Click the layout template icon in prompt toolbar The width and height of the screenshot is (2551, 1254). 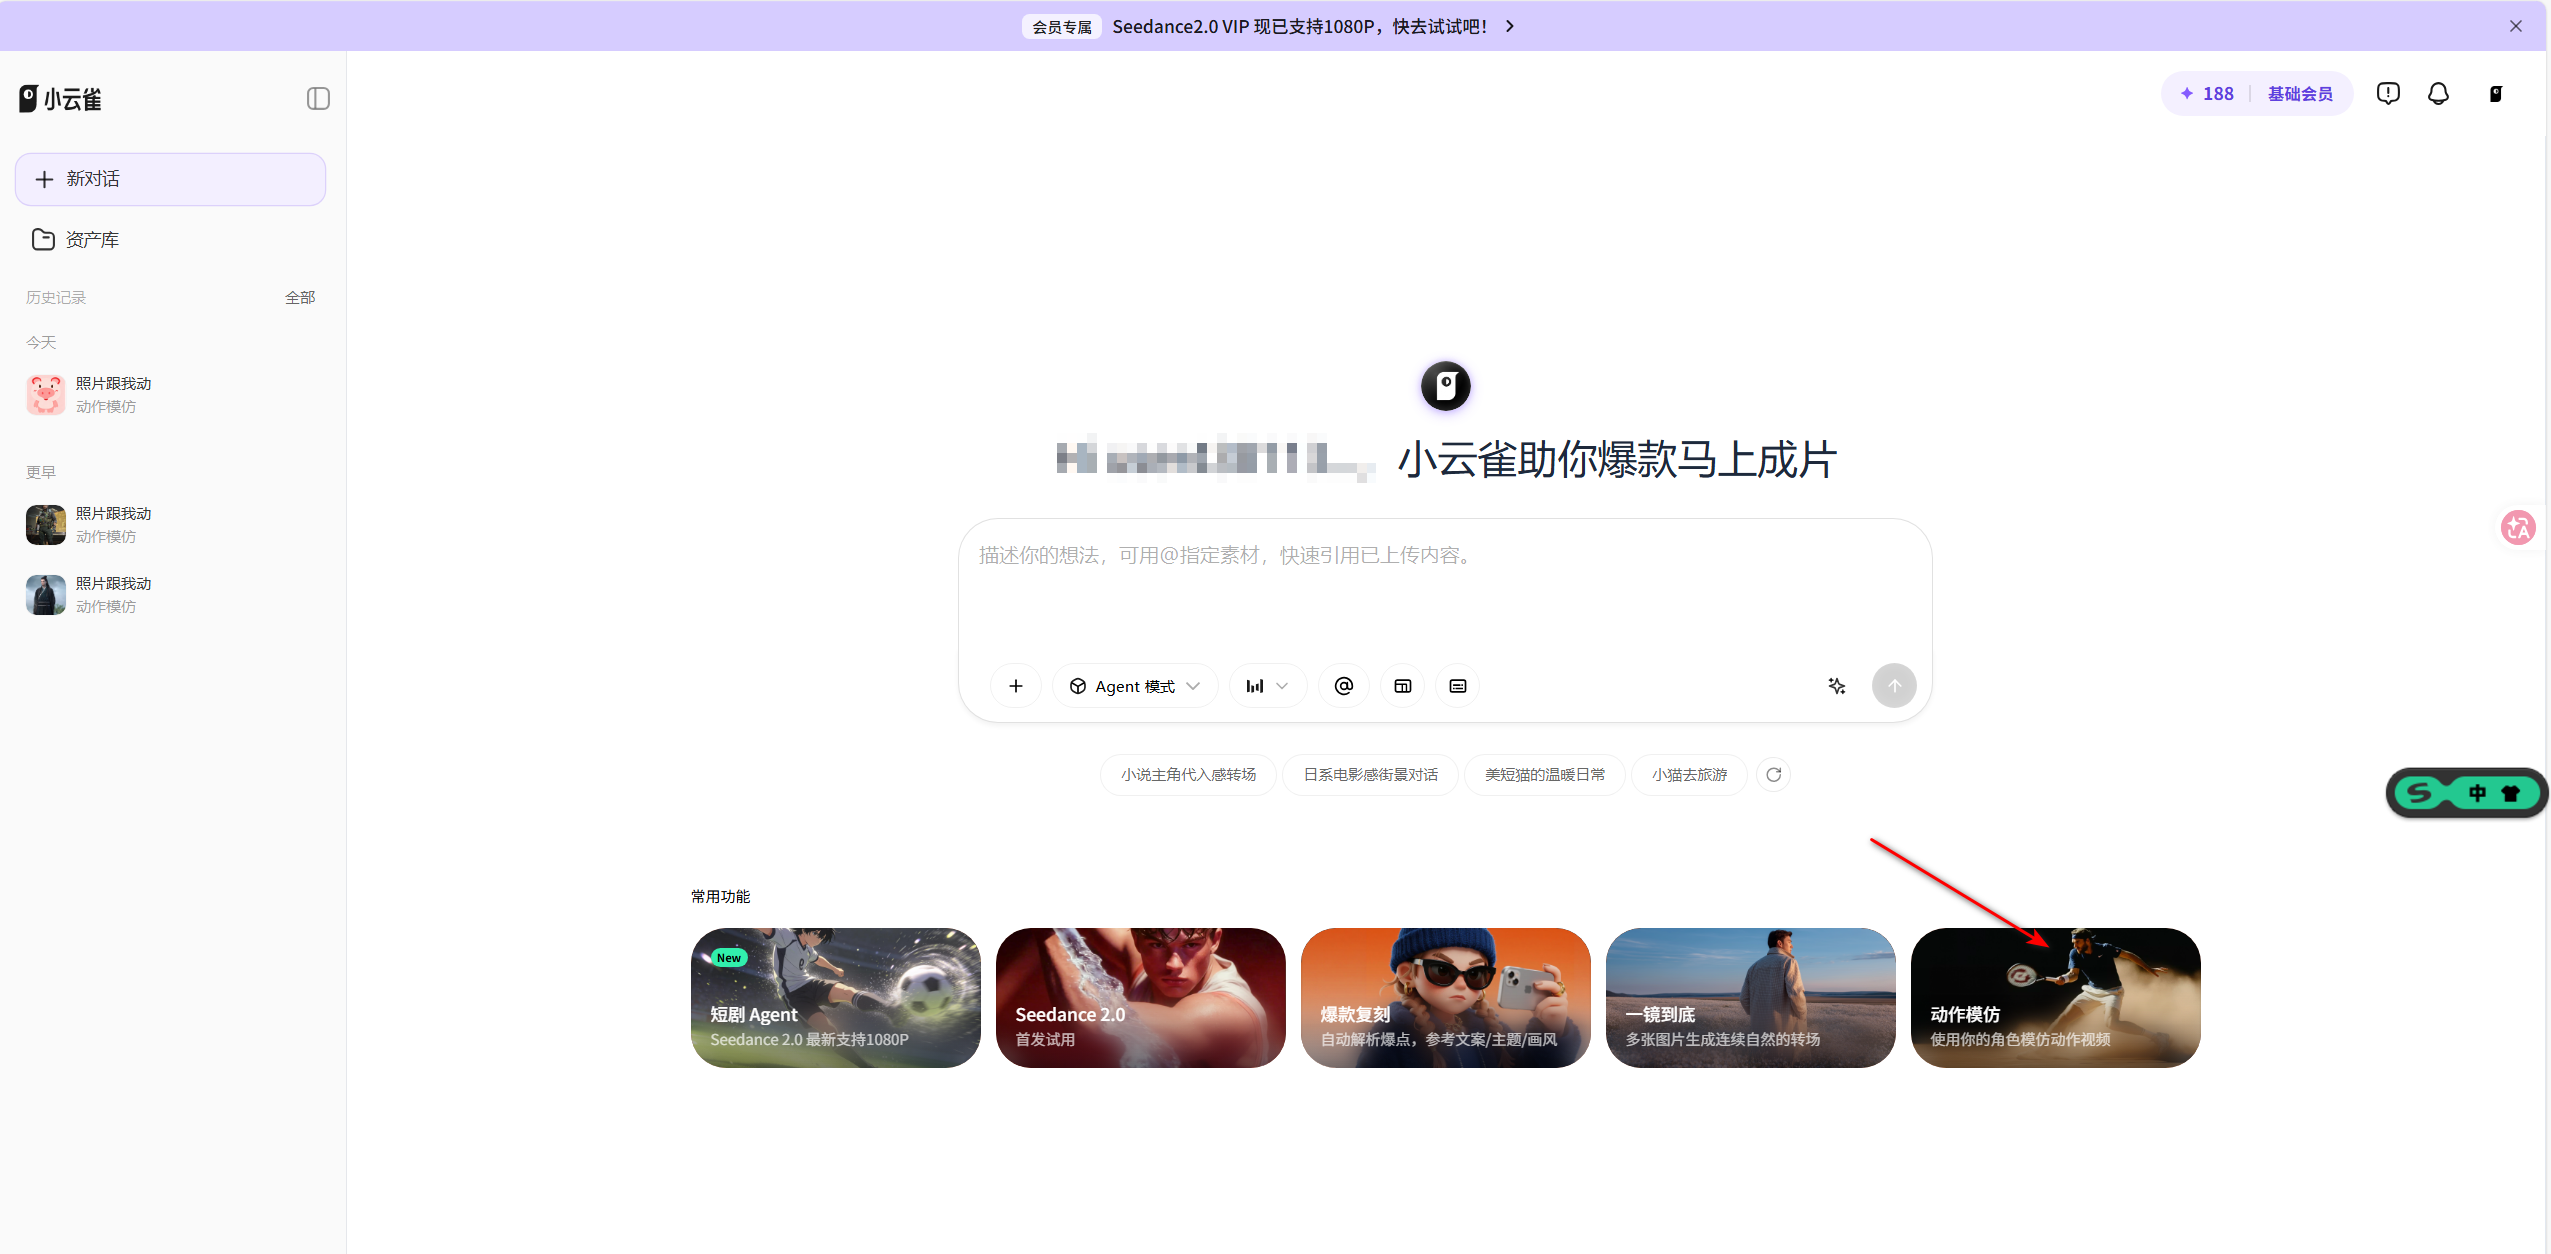(1402, 686)
